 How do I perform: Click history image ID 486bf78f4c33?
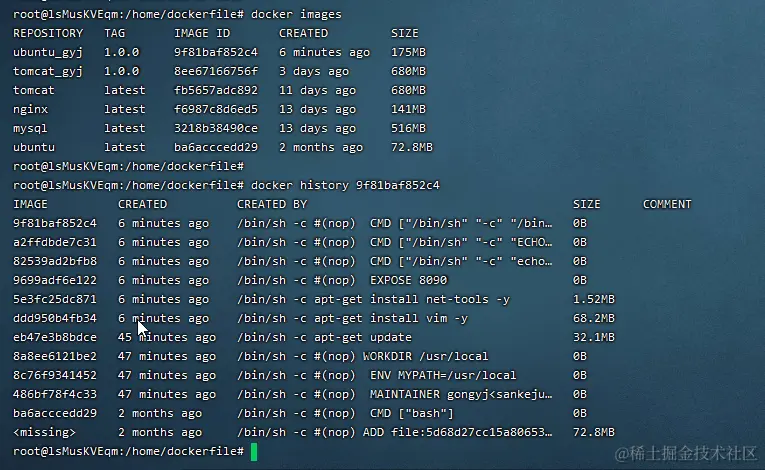[x=55, y=394]
